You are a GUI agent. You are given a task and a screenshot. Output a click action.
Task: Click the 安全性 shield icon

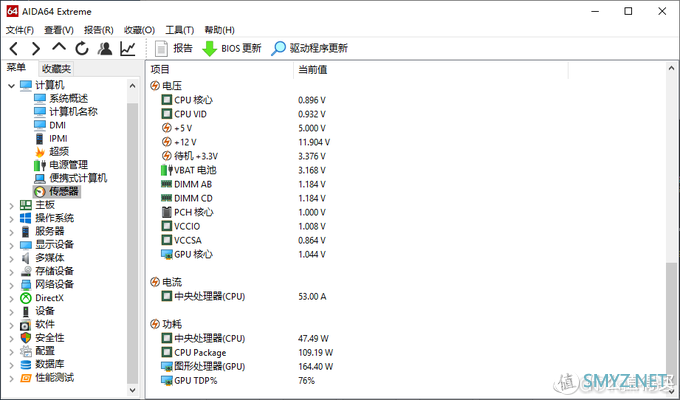click(26, 338)
